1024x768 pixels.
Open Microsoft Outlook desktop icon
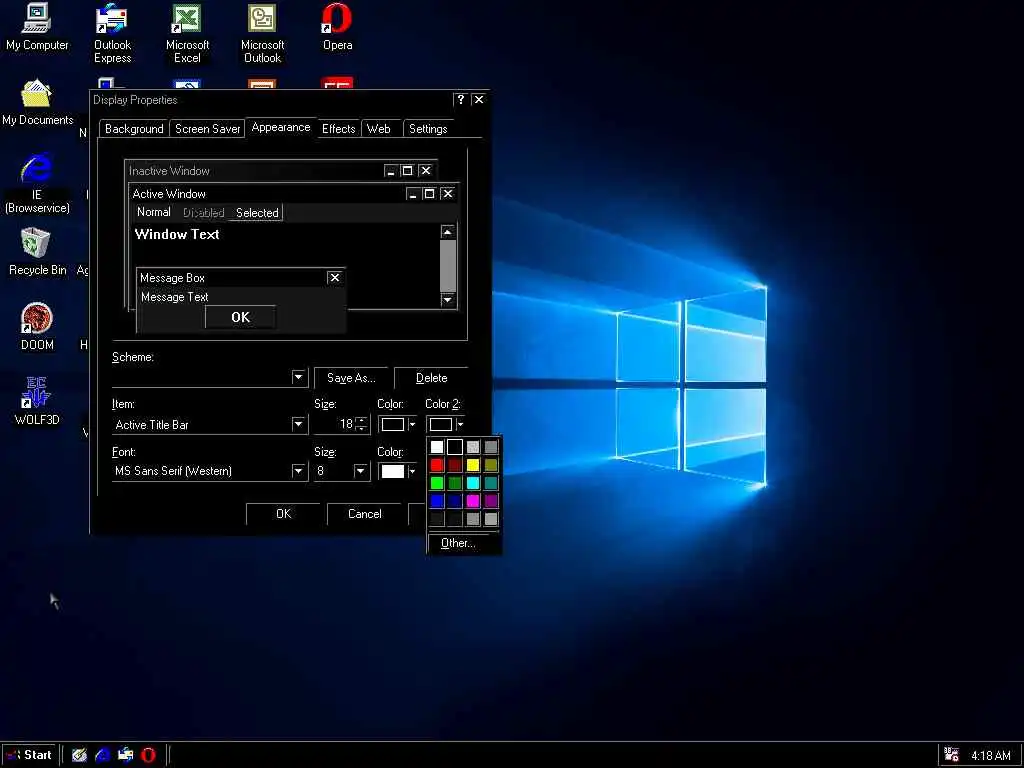pyautogui.click(x=262, y=34)
